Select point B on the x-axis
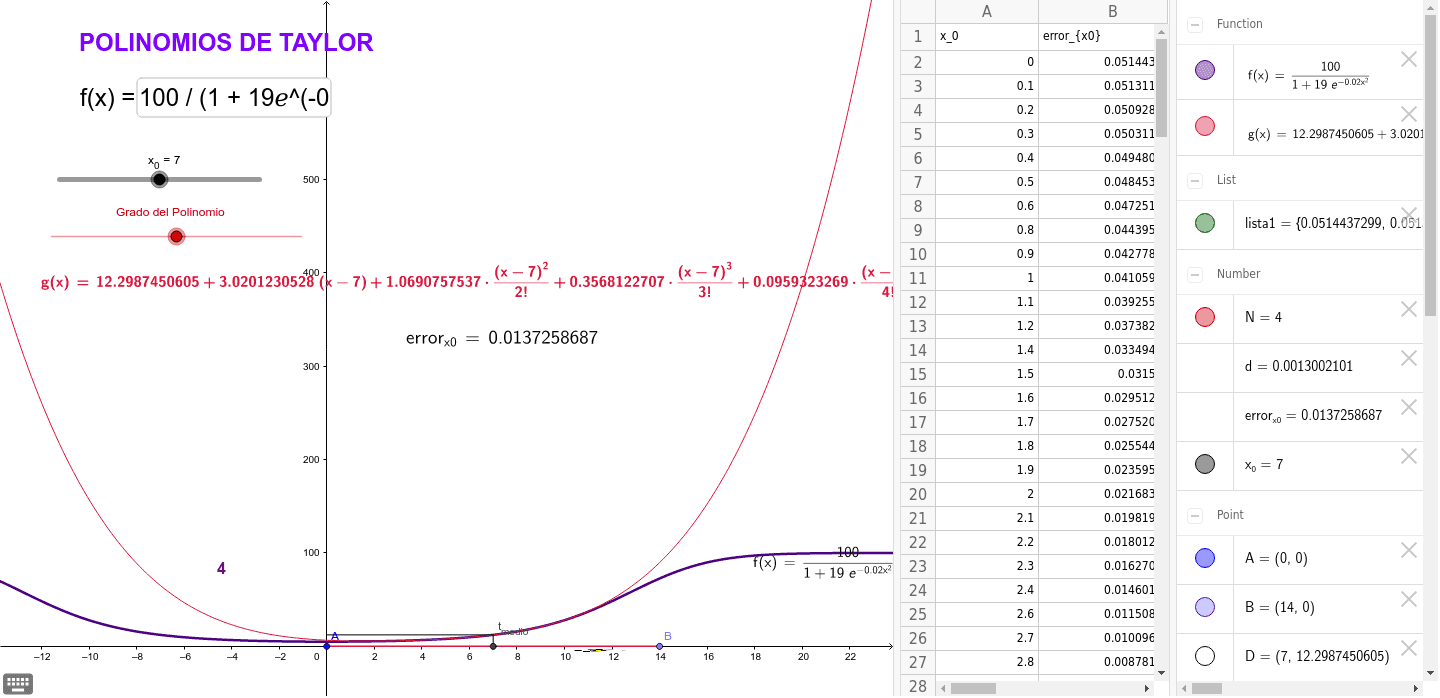 click(x=659, y=646)
